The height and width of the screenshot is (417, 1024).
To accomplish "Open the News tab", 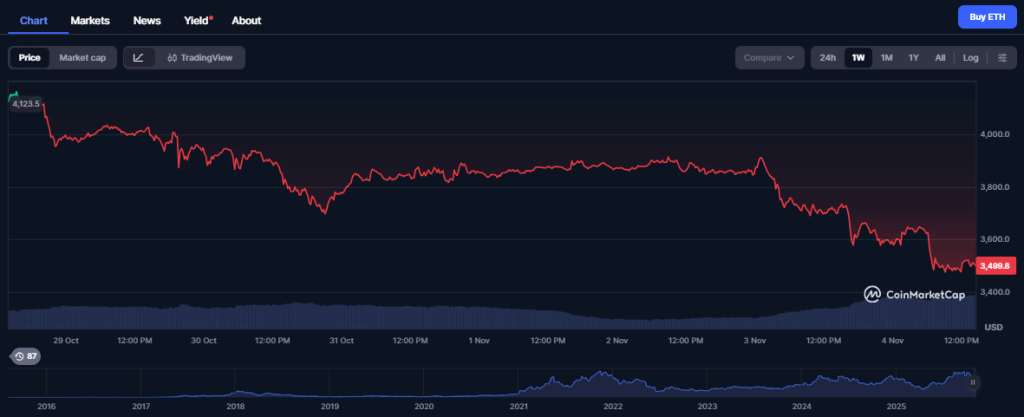I will (147, 20).
